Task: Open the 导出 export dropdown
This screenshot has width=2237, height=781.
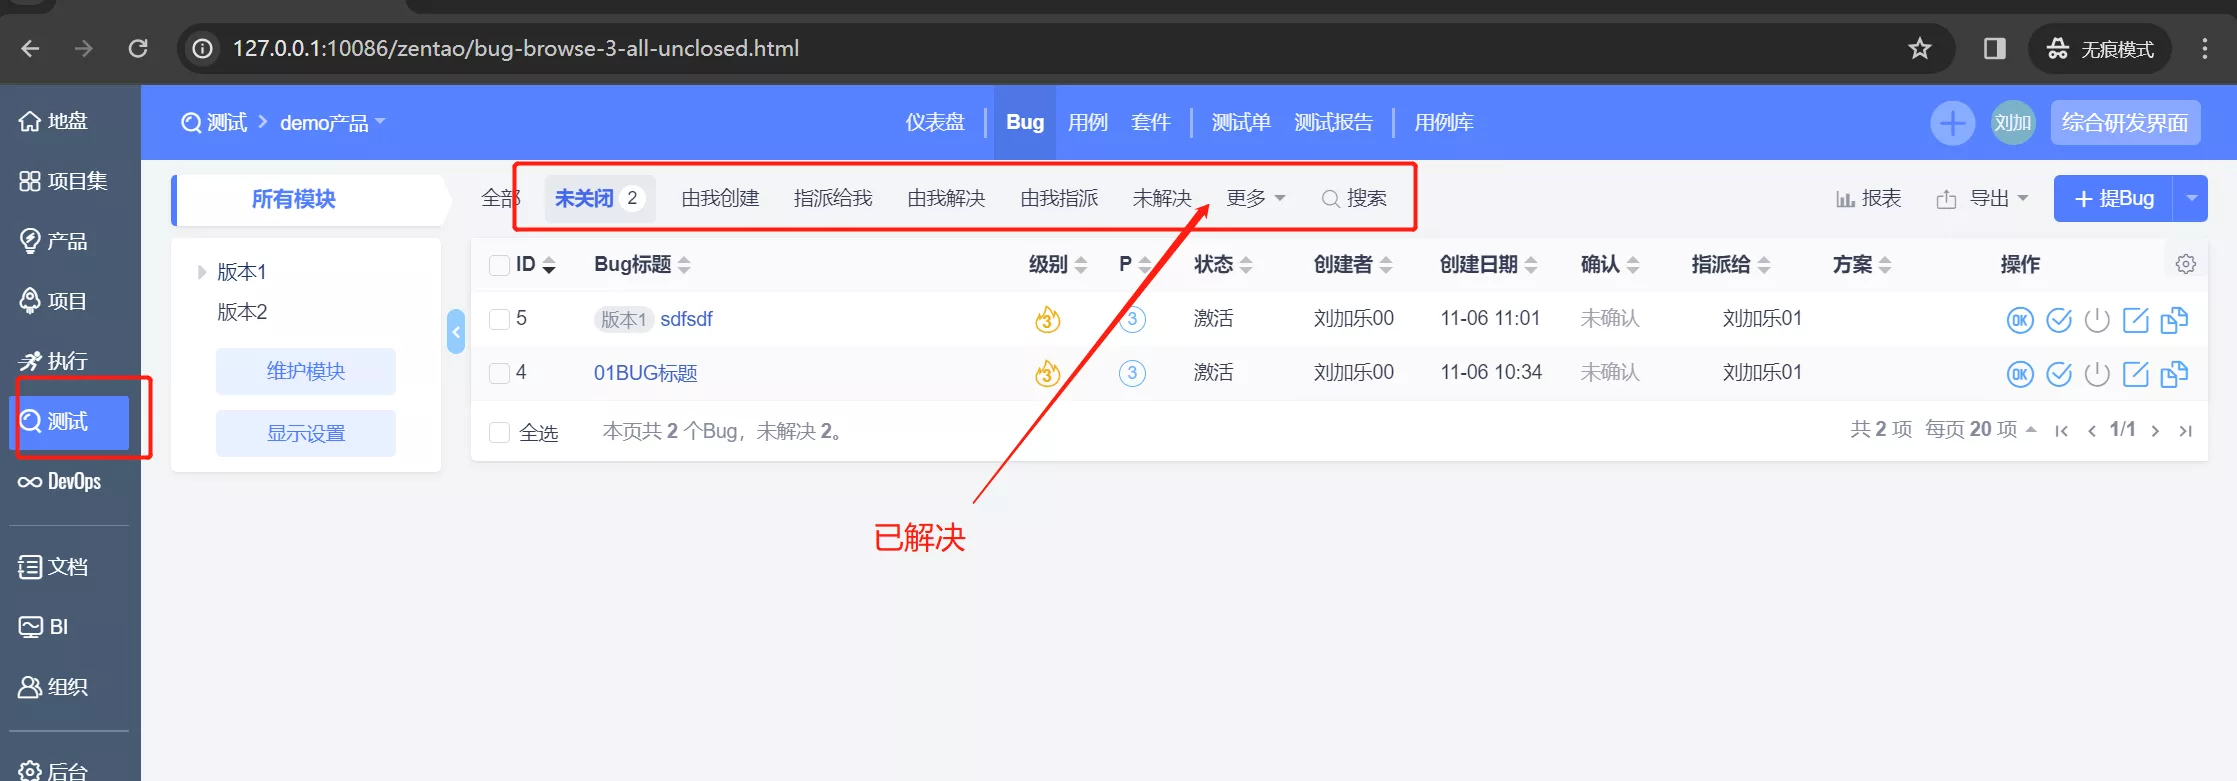Action: [x=1982, y=198]
